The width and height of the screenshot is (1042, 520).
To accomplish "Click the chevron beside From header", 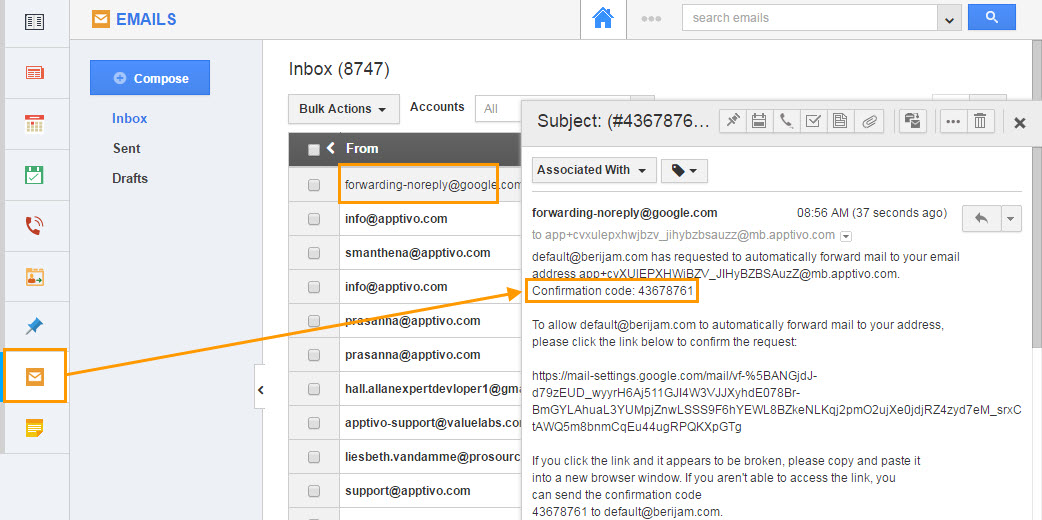I will coord(331,148).
